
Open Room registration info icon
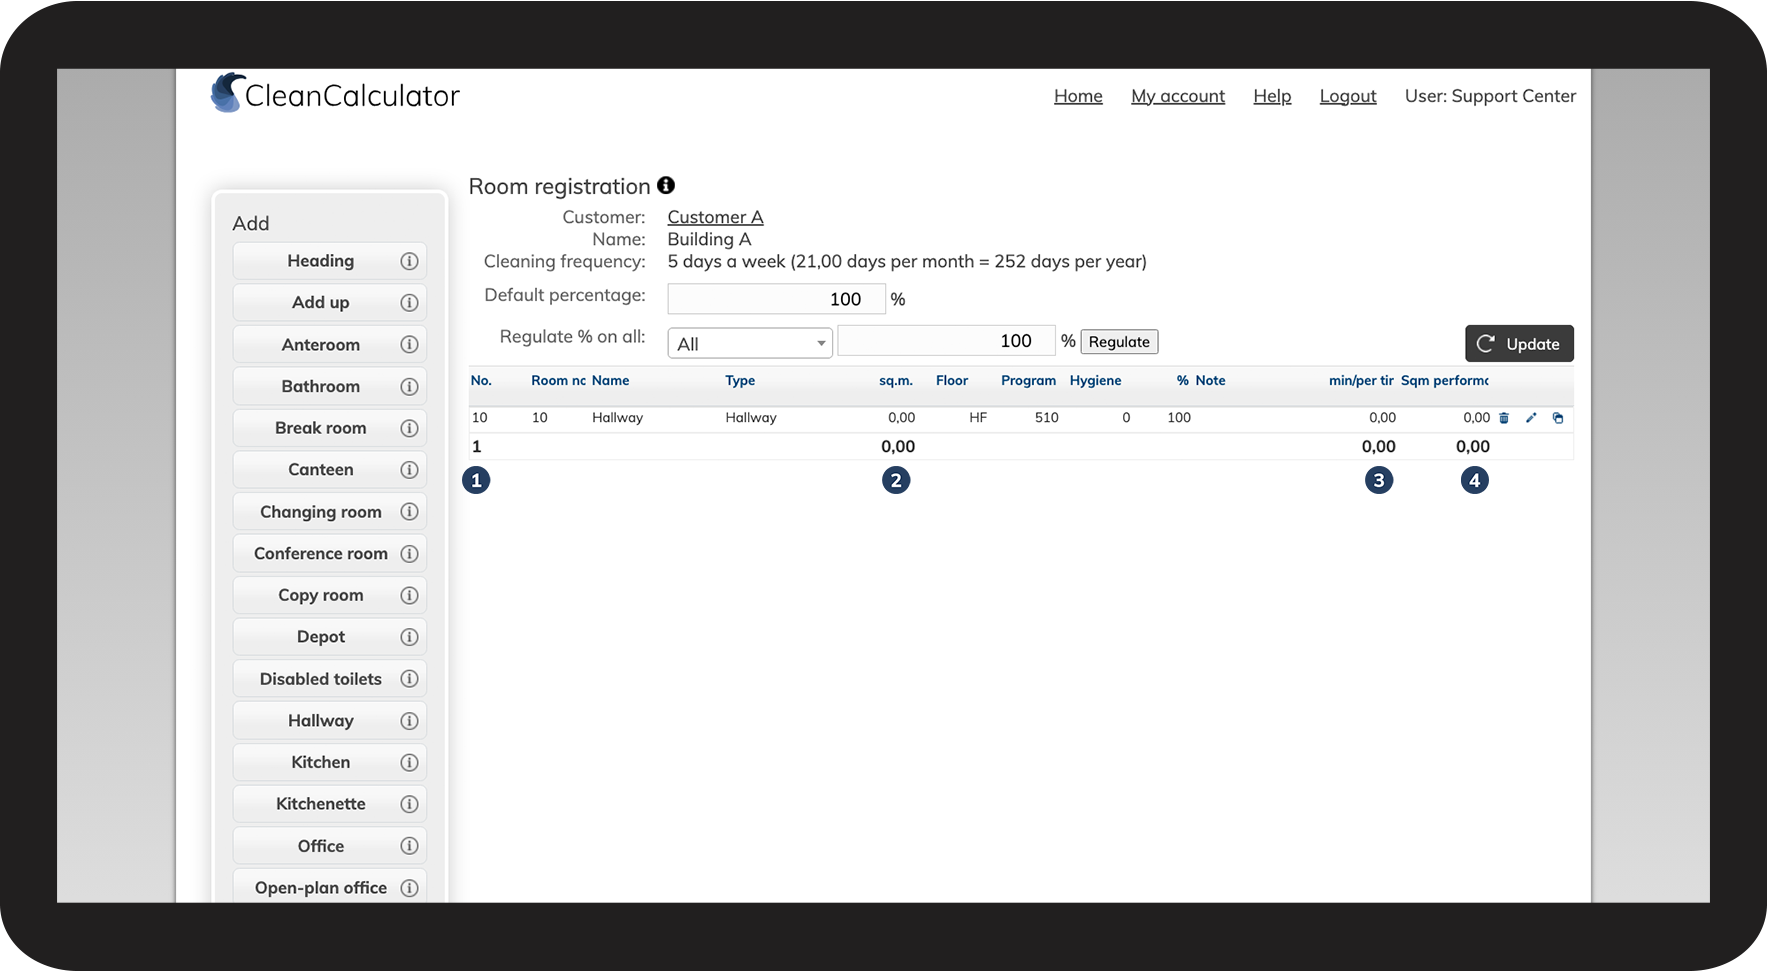click(666, 185)
